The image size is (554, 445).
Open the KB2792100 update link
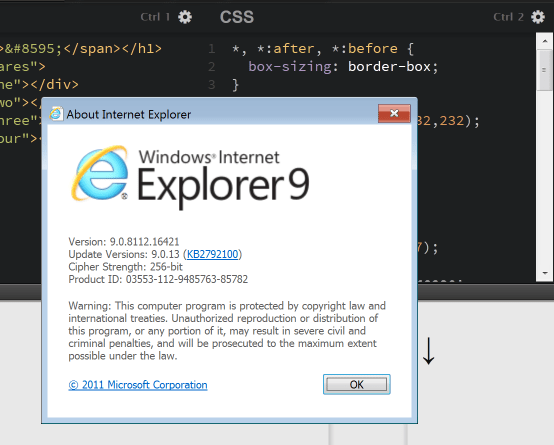point(212,254)
